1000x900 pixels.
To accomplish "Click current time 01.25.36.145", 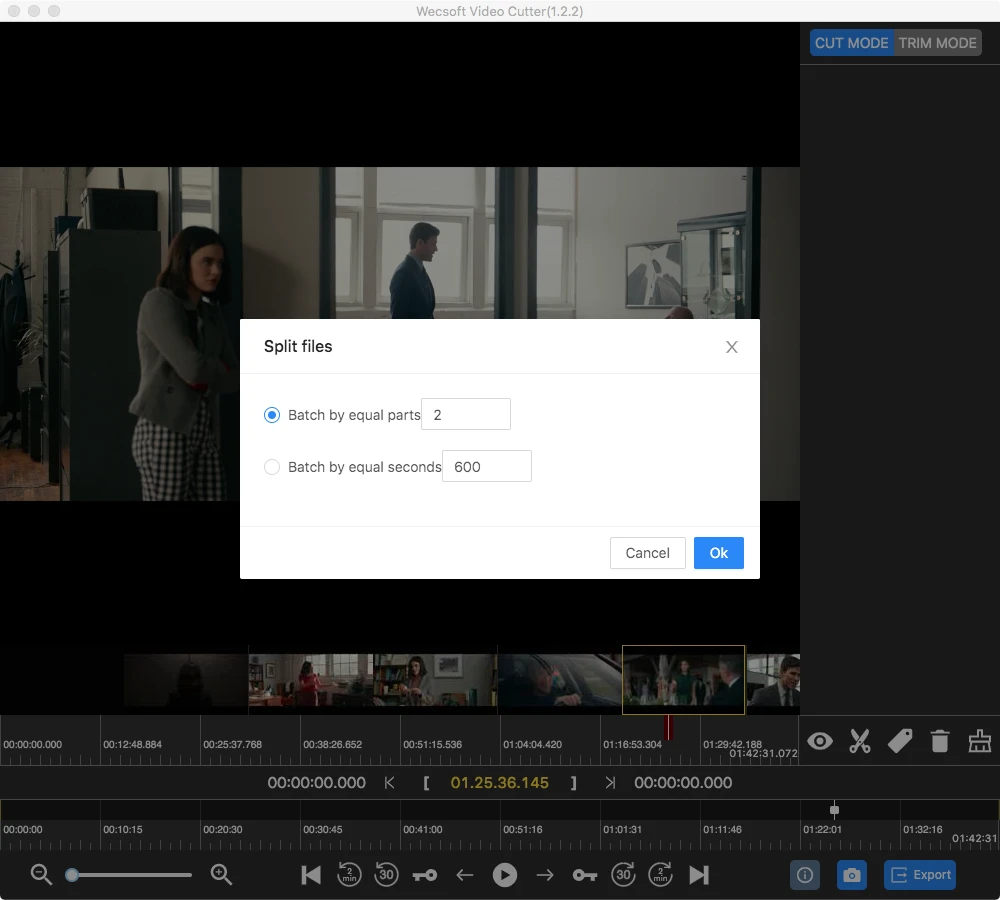I will point(499,783).
